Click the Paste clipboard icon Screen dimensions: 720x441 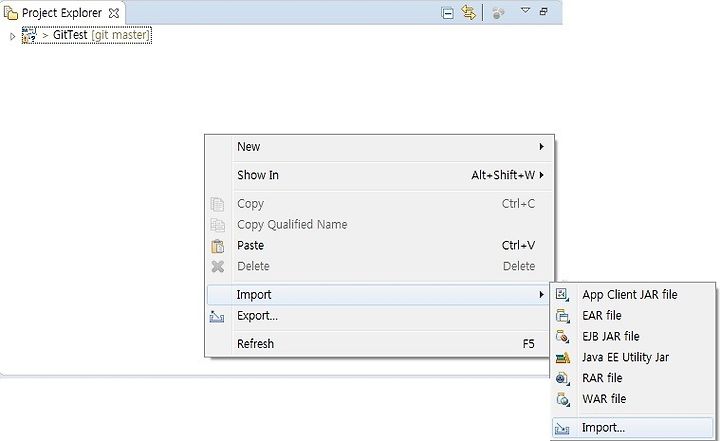(x=217, y=246)
